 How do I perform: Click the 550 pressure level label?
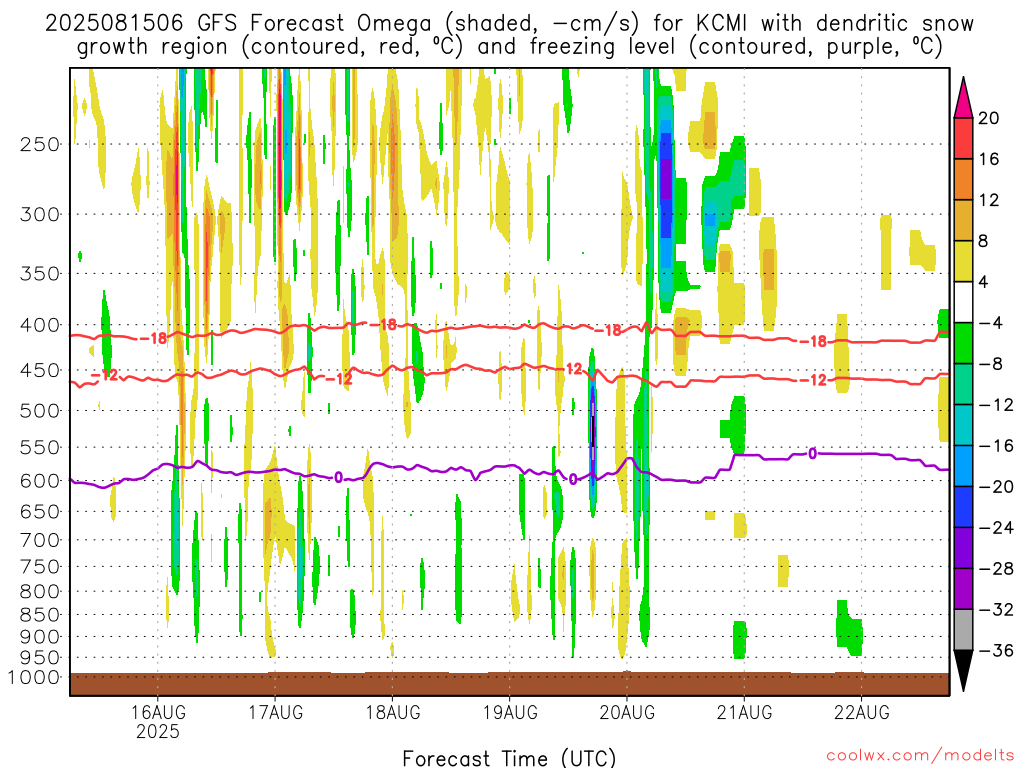coord(40,447)
